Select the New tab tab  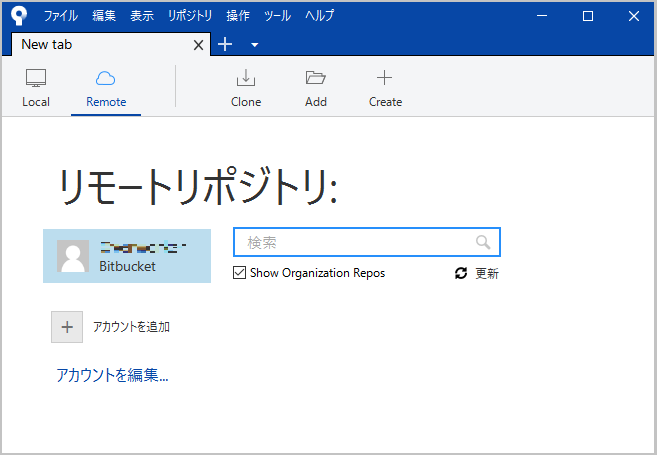point(111,44)
